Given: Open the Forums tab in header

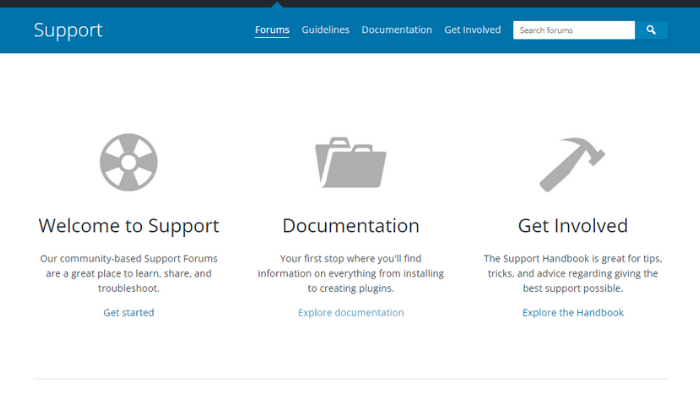Looking at the screenshot, I should pyautogui.click(x=272, y=30).
